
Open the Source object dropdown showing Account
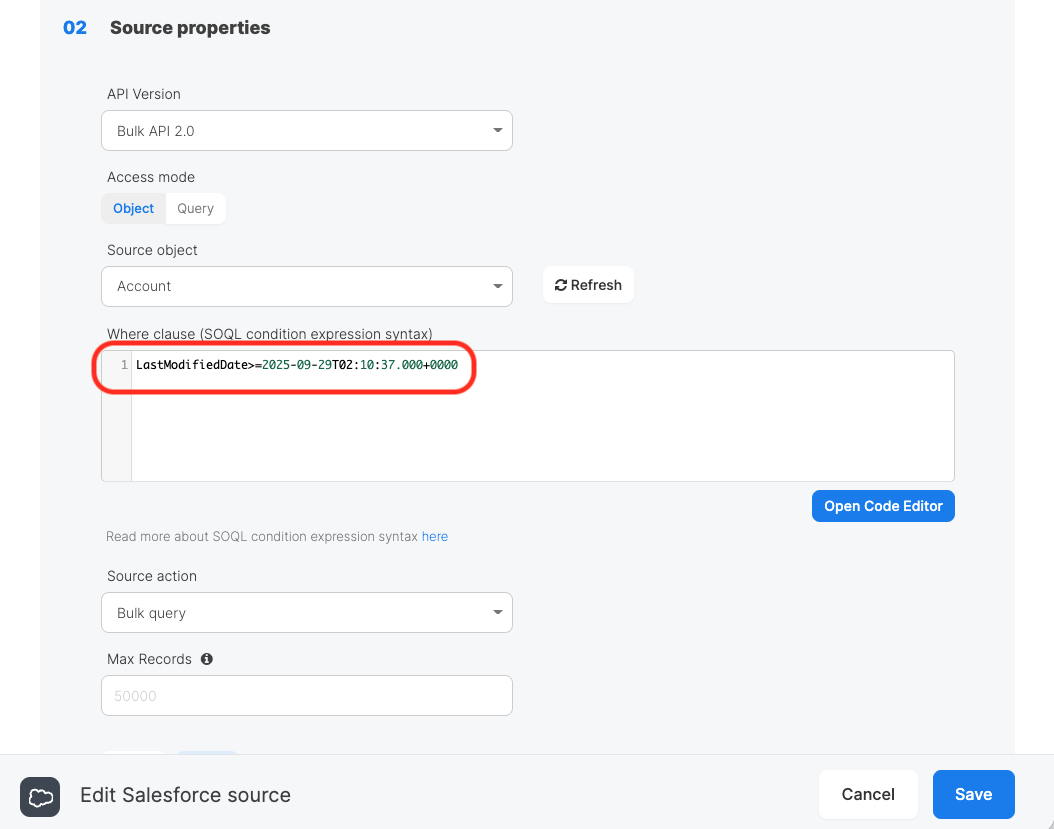[307, 286]
